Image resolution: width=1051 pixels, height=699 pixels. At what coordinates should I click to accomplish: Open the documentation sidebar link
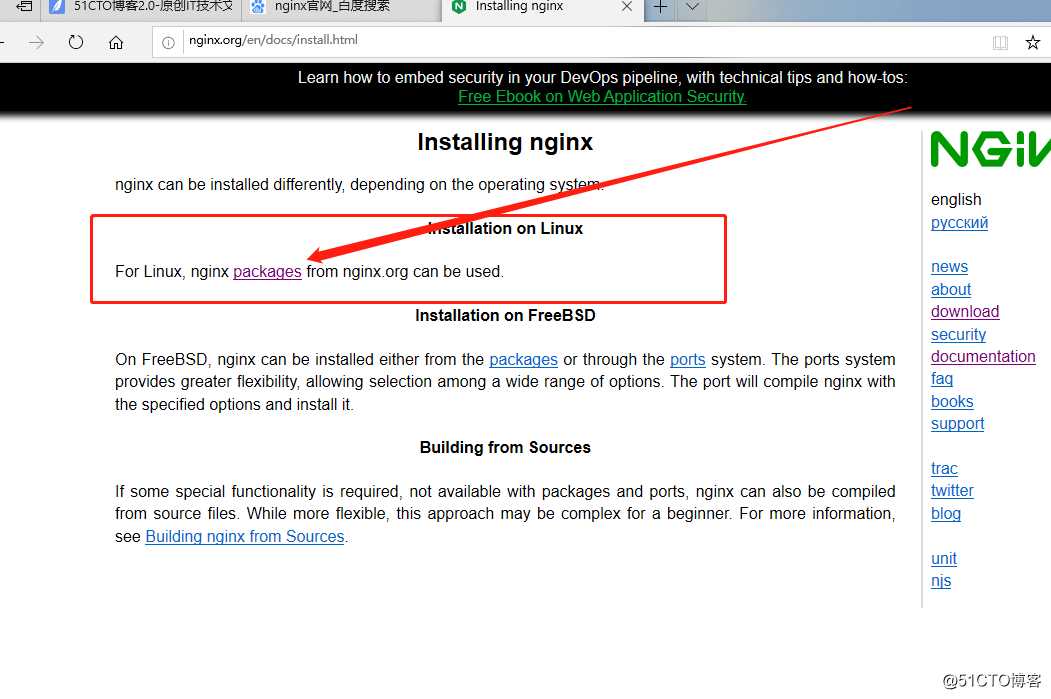pos(983,357)
